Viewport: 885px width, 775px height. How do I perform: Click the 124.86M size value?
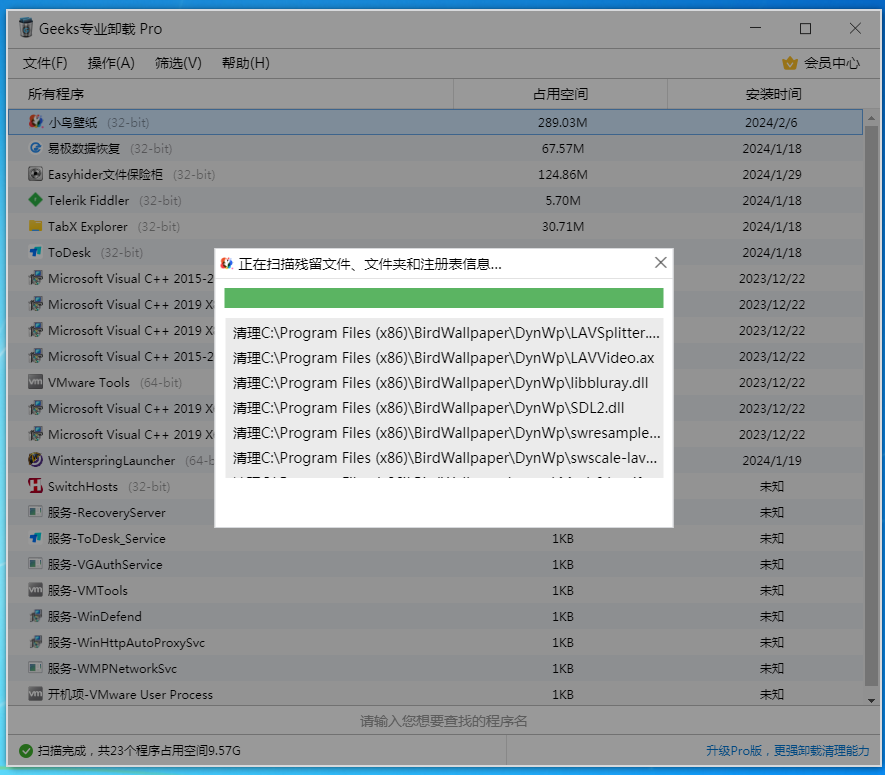562,174
